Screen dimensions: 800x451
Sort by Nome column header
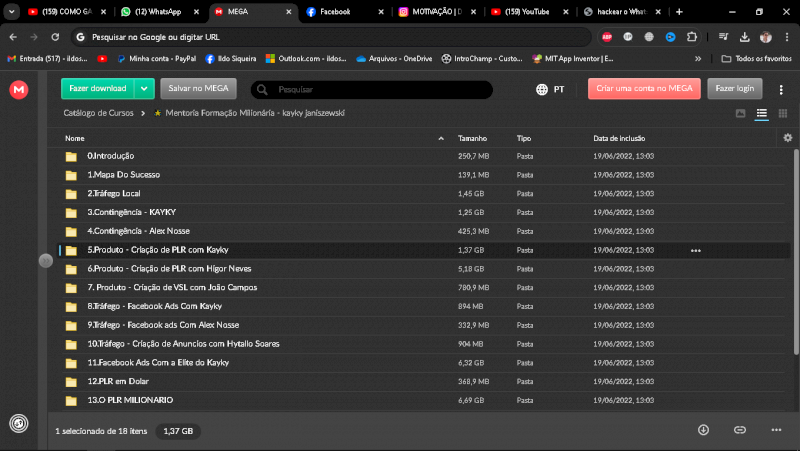(75, 138)
